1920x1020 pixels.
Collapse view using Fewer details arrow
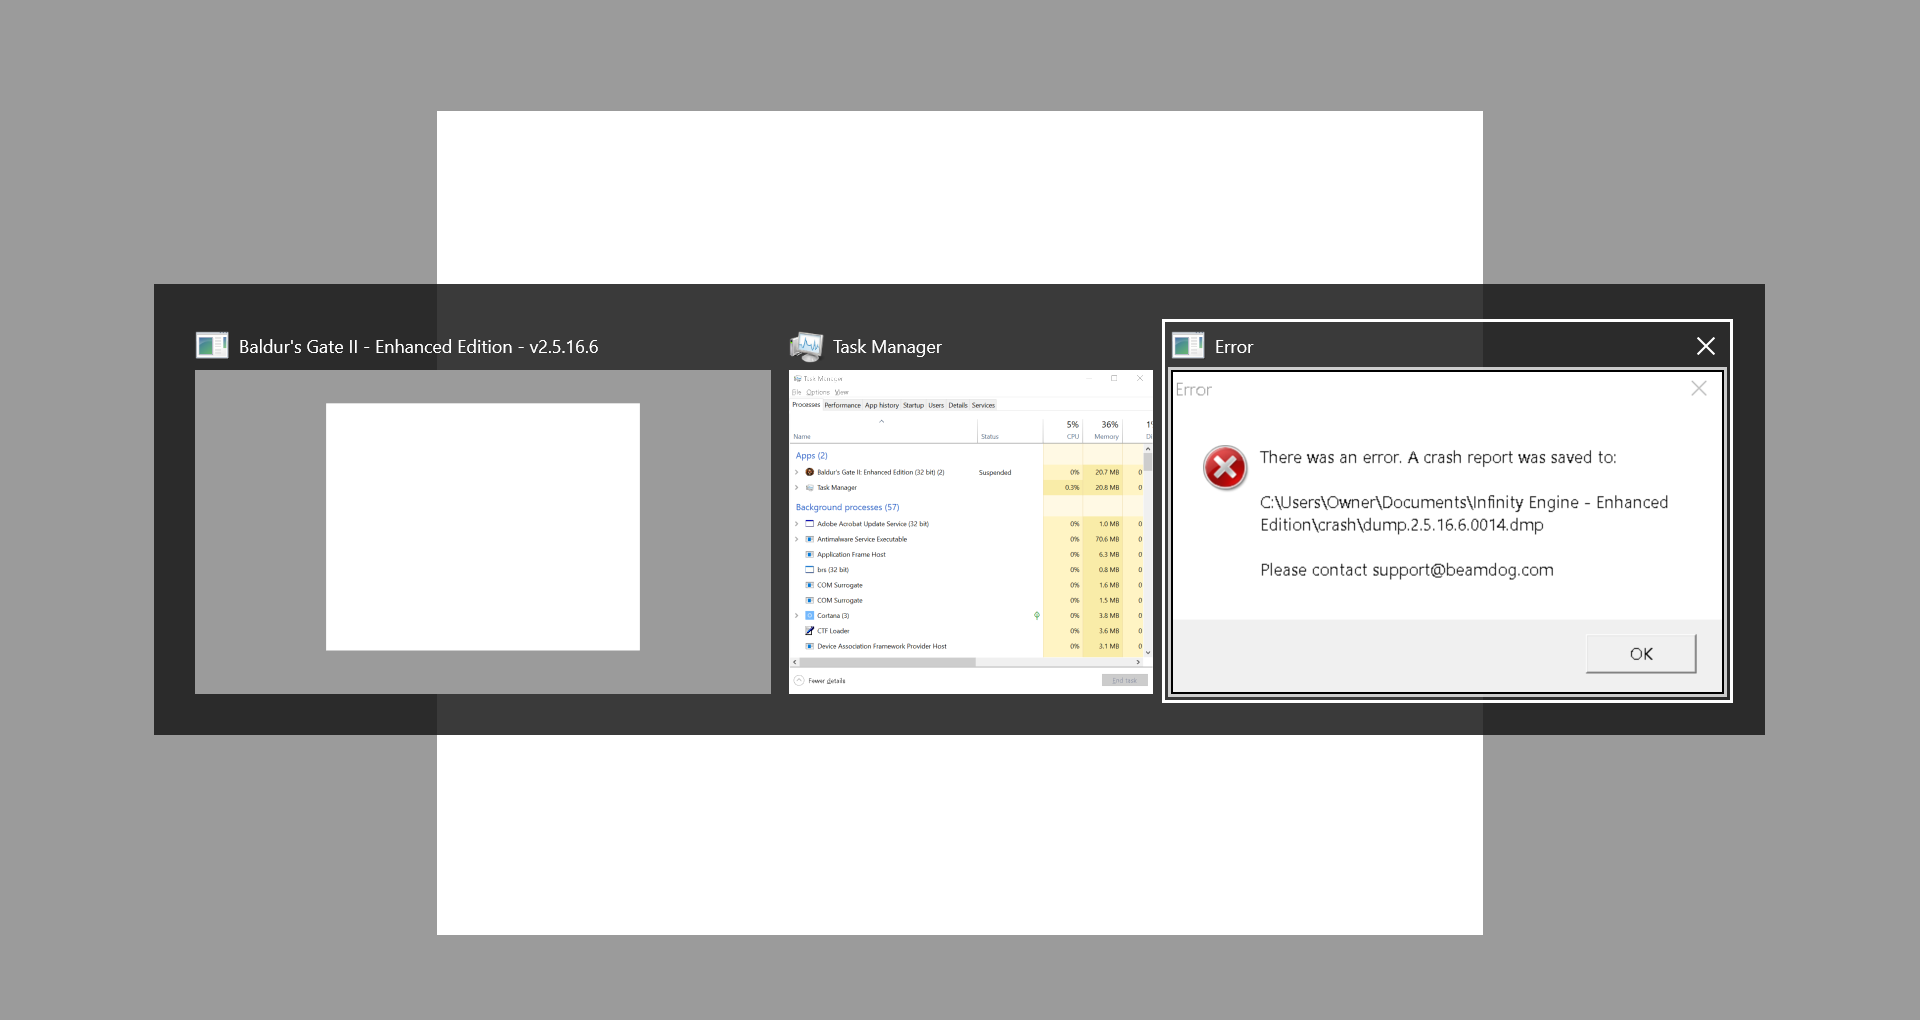(799, 681)
